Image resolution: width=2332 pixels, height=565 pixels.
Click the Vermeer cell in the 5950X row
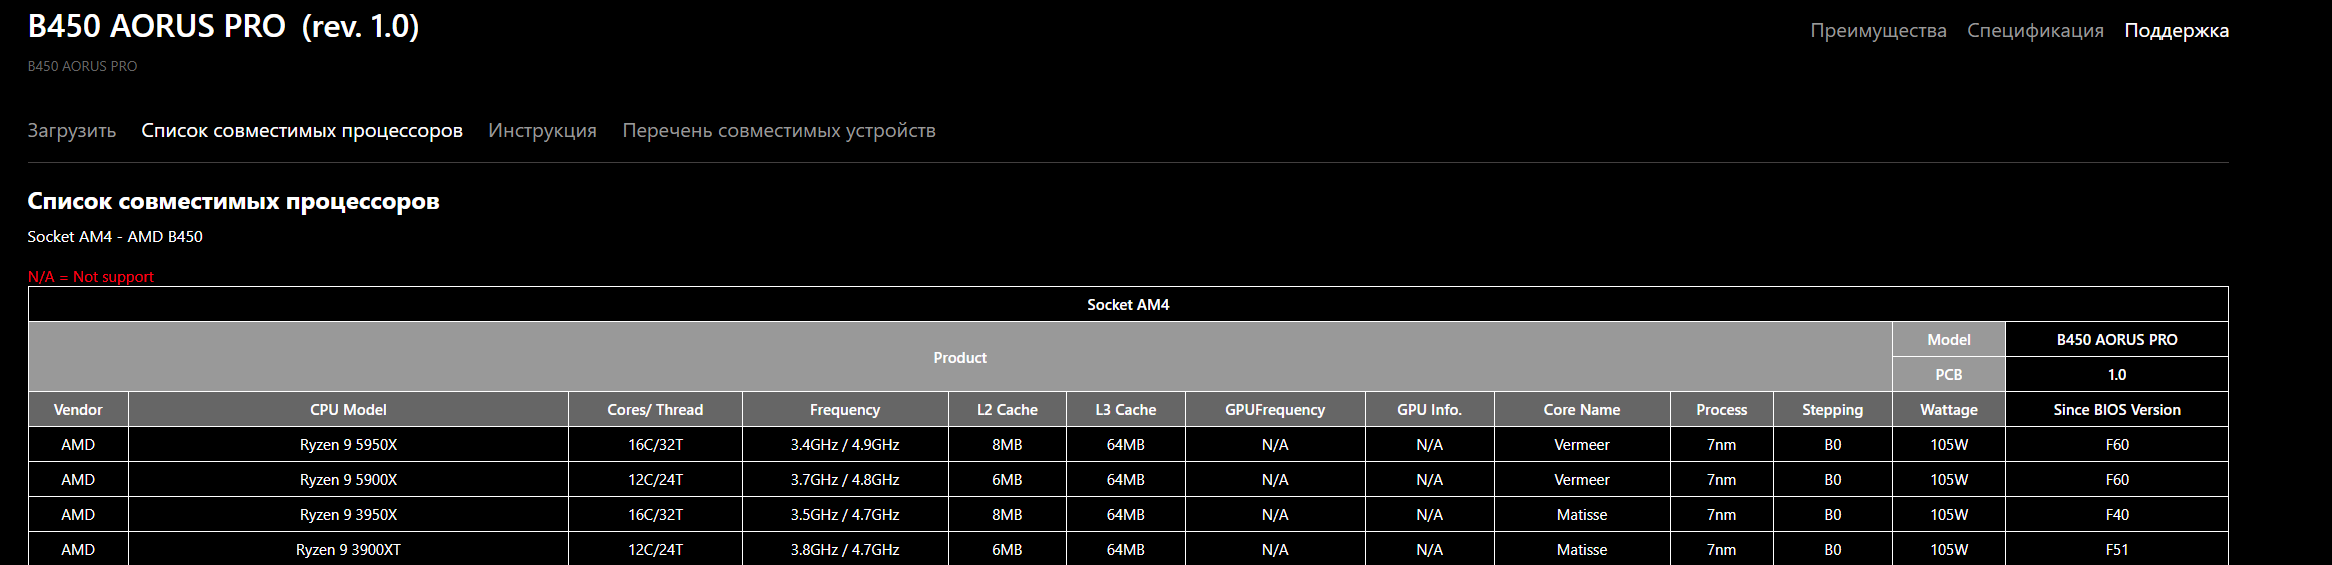click(x=1582, y=445)
